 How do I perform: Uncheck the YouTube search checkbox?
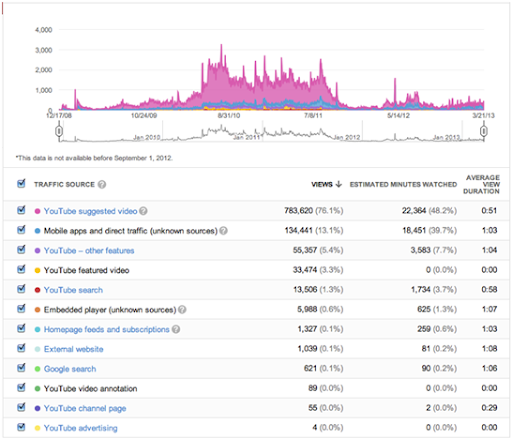pyautogui.click(x=21, y=289)
